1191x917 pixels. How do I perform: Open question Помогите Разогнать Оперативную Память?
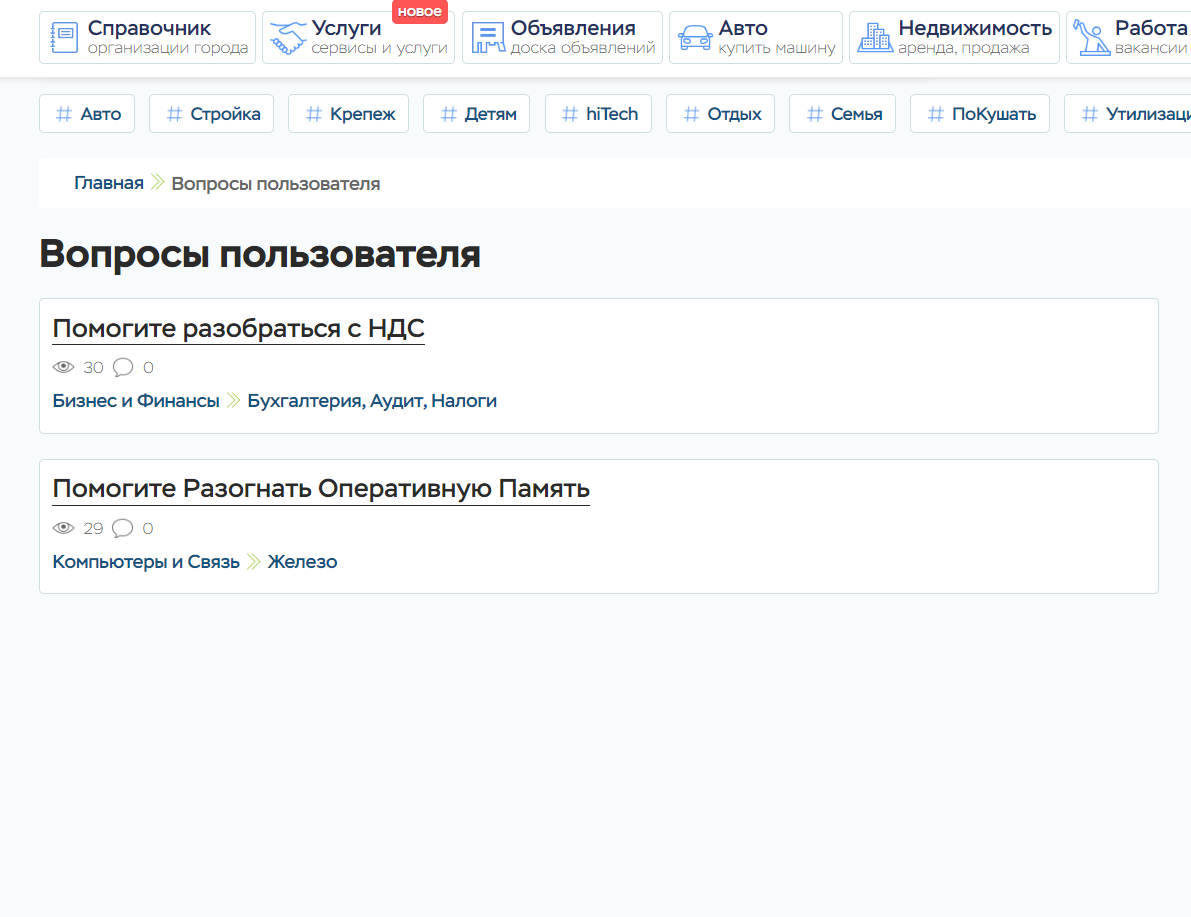pos(320,489)
